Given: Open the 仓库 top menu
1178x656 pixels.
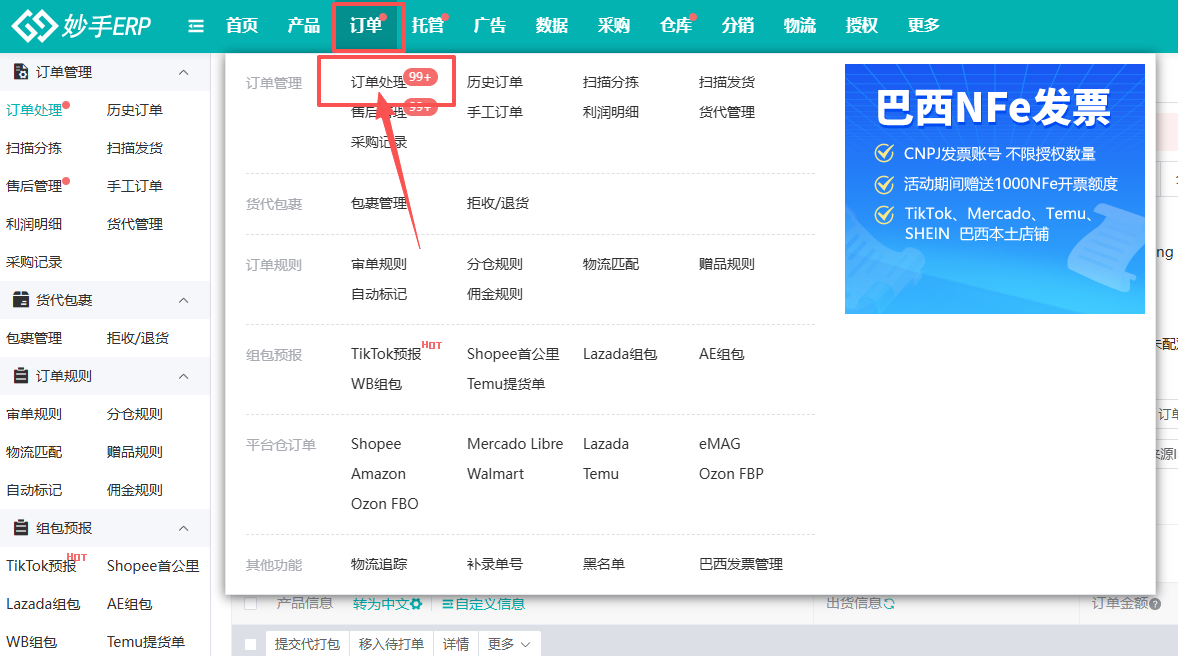Looking at the screenshot, I should point(675,26).
